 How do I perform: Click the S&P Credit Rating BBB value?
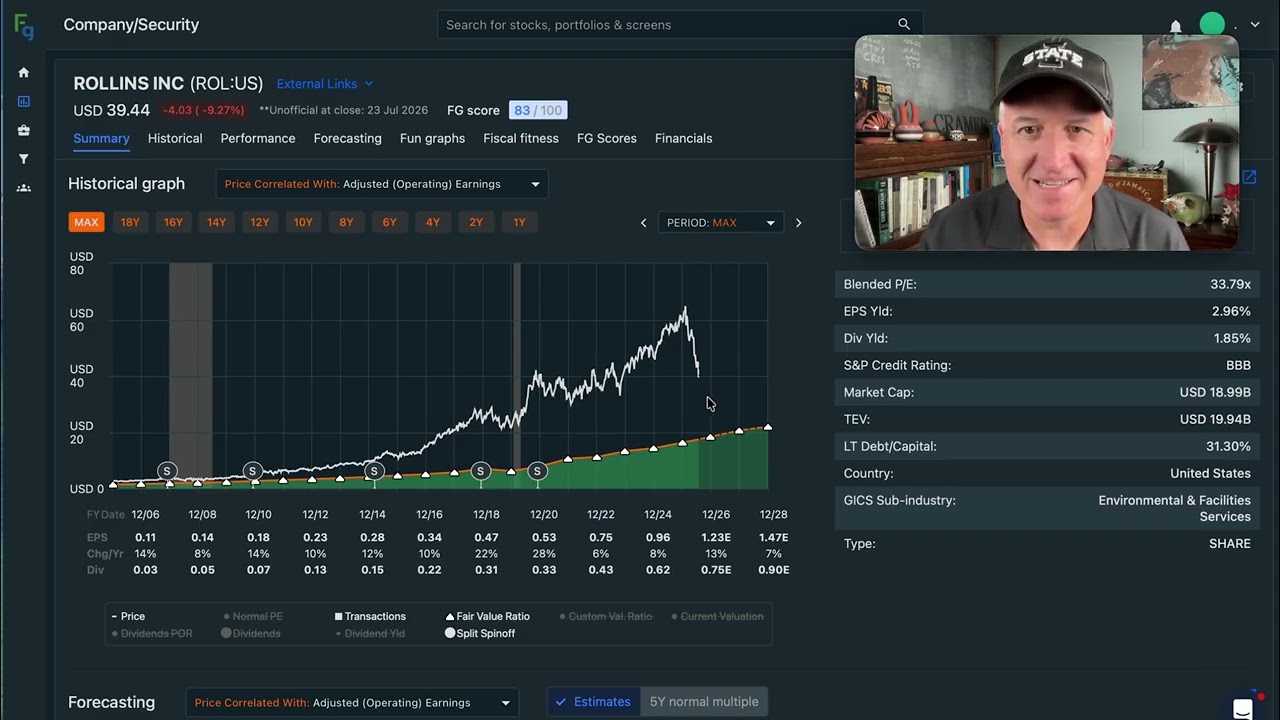(1238, 366)
